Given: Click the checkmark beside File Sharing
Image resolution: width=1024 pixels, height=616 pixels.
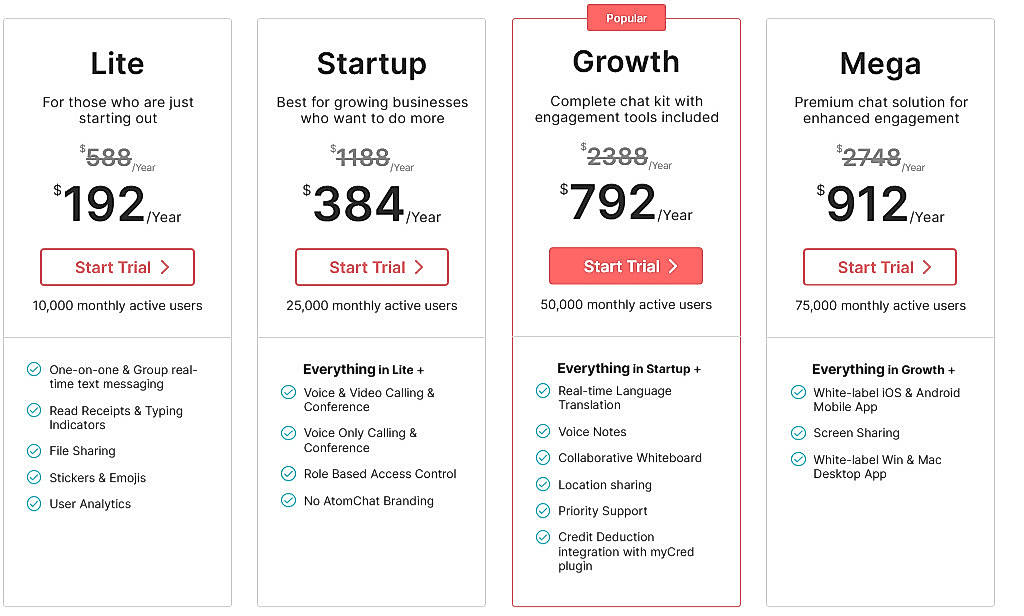Looking at the screenshot, I should click(33, 451).
